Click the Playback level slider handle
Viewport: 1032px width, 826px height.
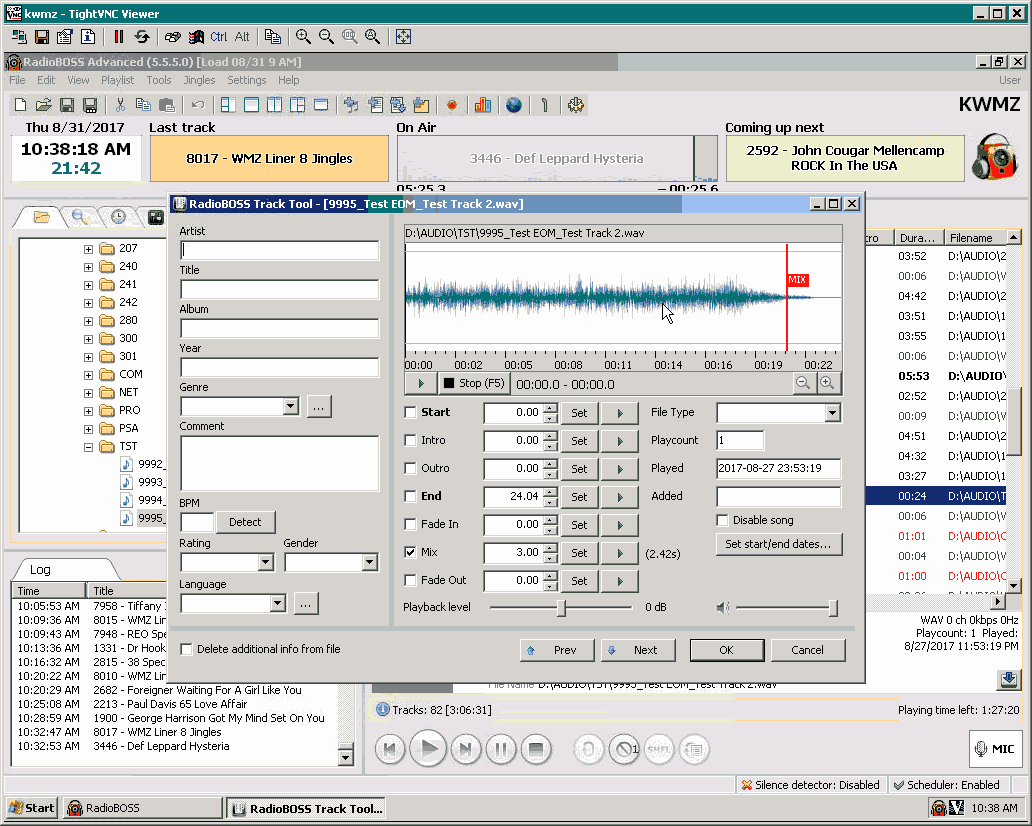(561, 607)
